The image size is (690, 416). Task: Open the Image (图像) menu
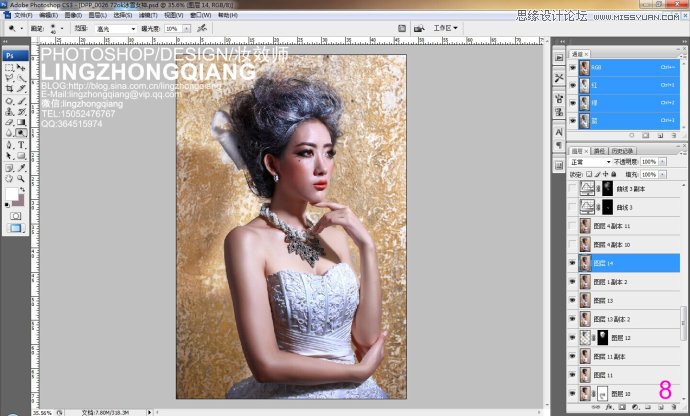tap(73, 15)
